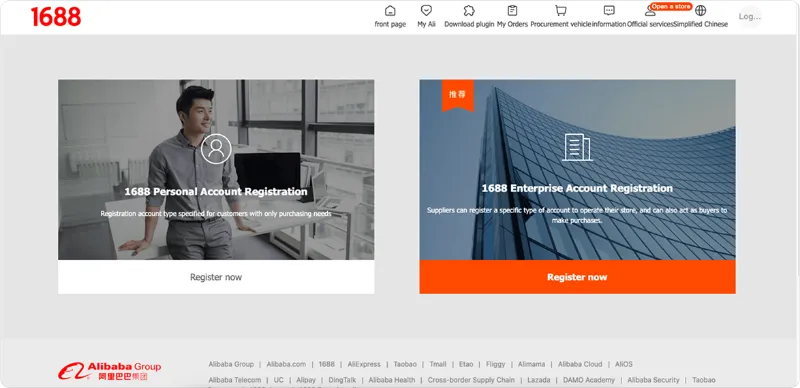800x388 pixels.
Task: Open the Etao footer link
Action: pyautogui.click(x=466, y=364)
